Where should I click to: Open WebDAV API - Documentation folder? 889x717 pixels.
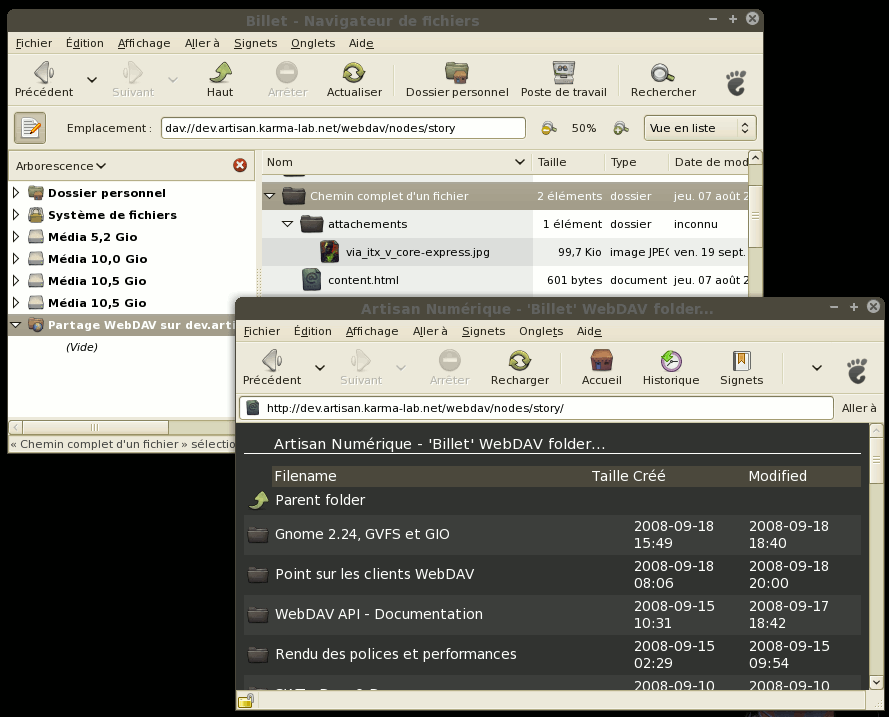click(x=379, y=614)
